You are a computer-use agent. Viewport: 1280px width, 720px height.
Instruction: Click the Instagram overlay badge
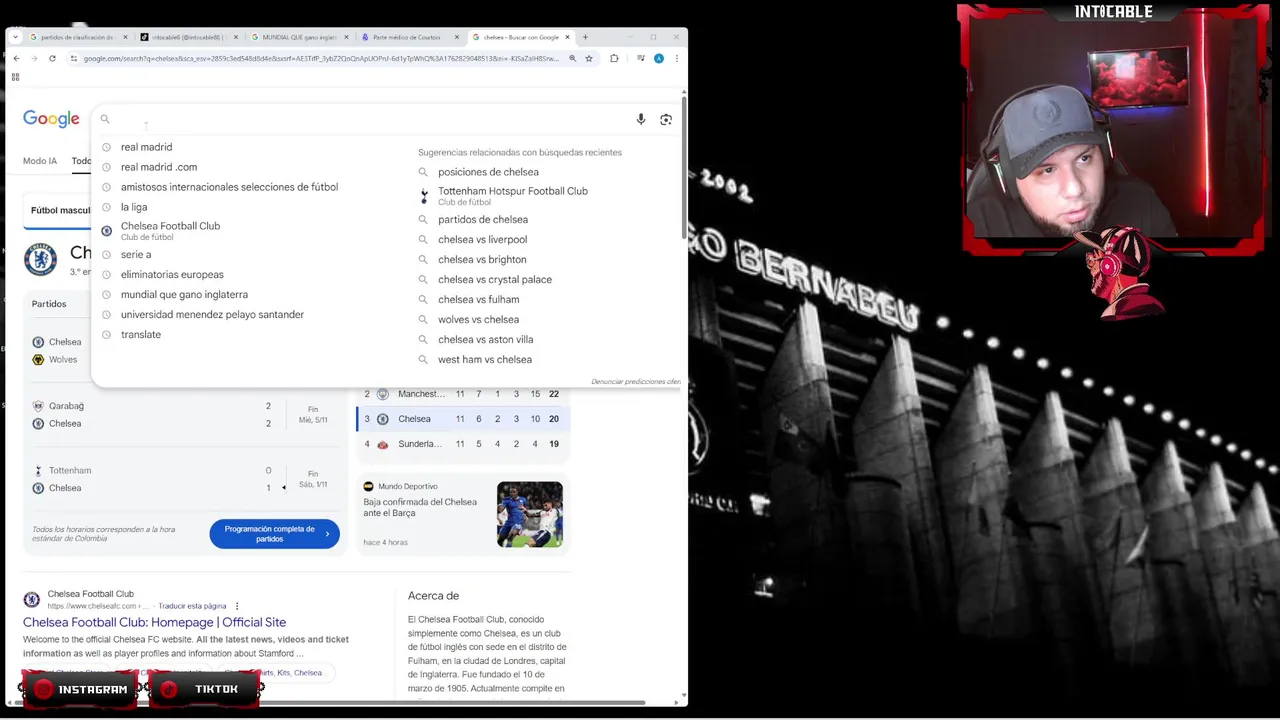pos(80,689)
